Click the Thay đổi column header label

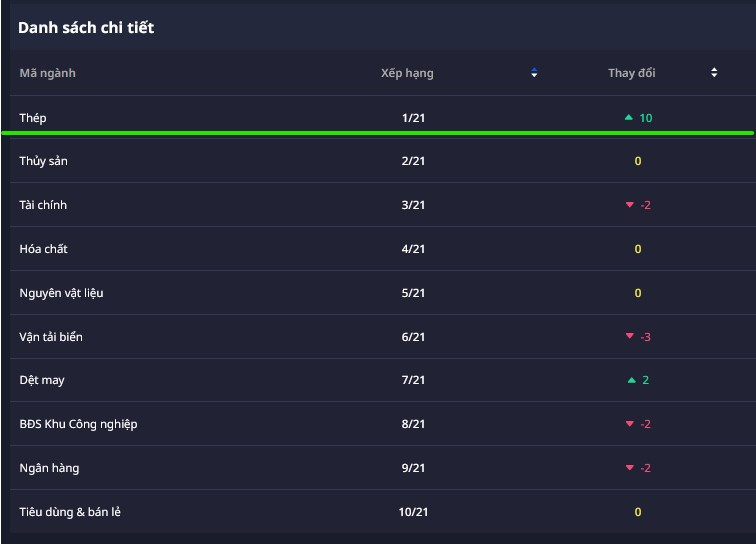pyautogui.click(x=632, y=73)
